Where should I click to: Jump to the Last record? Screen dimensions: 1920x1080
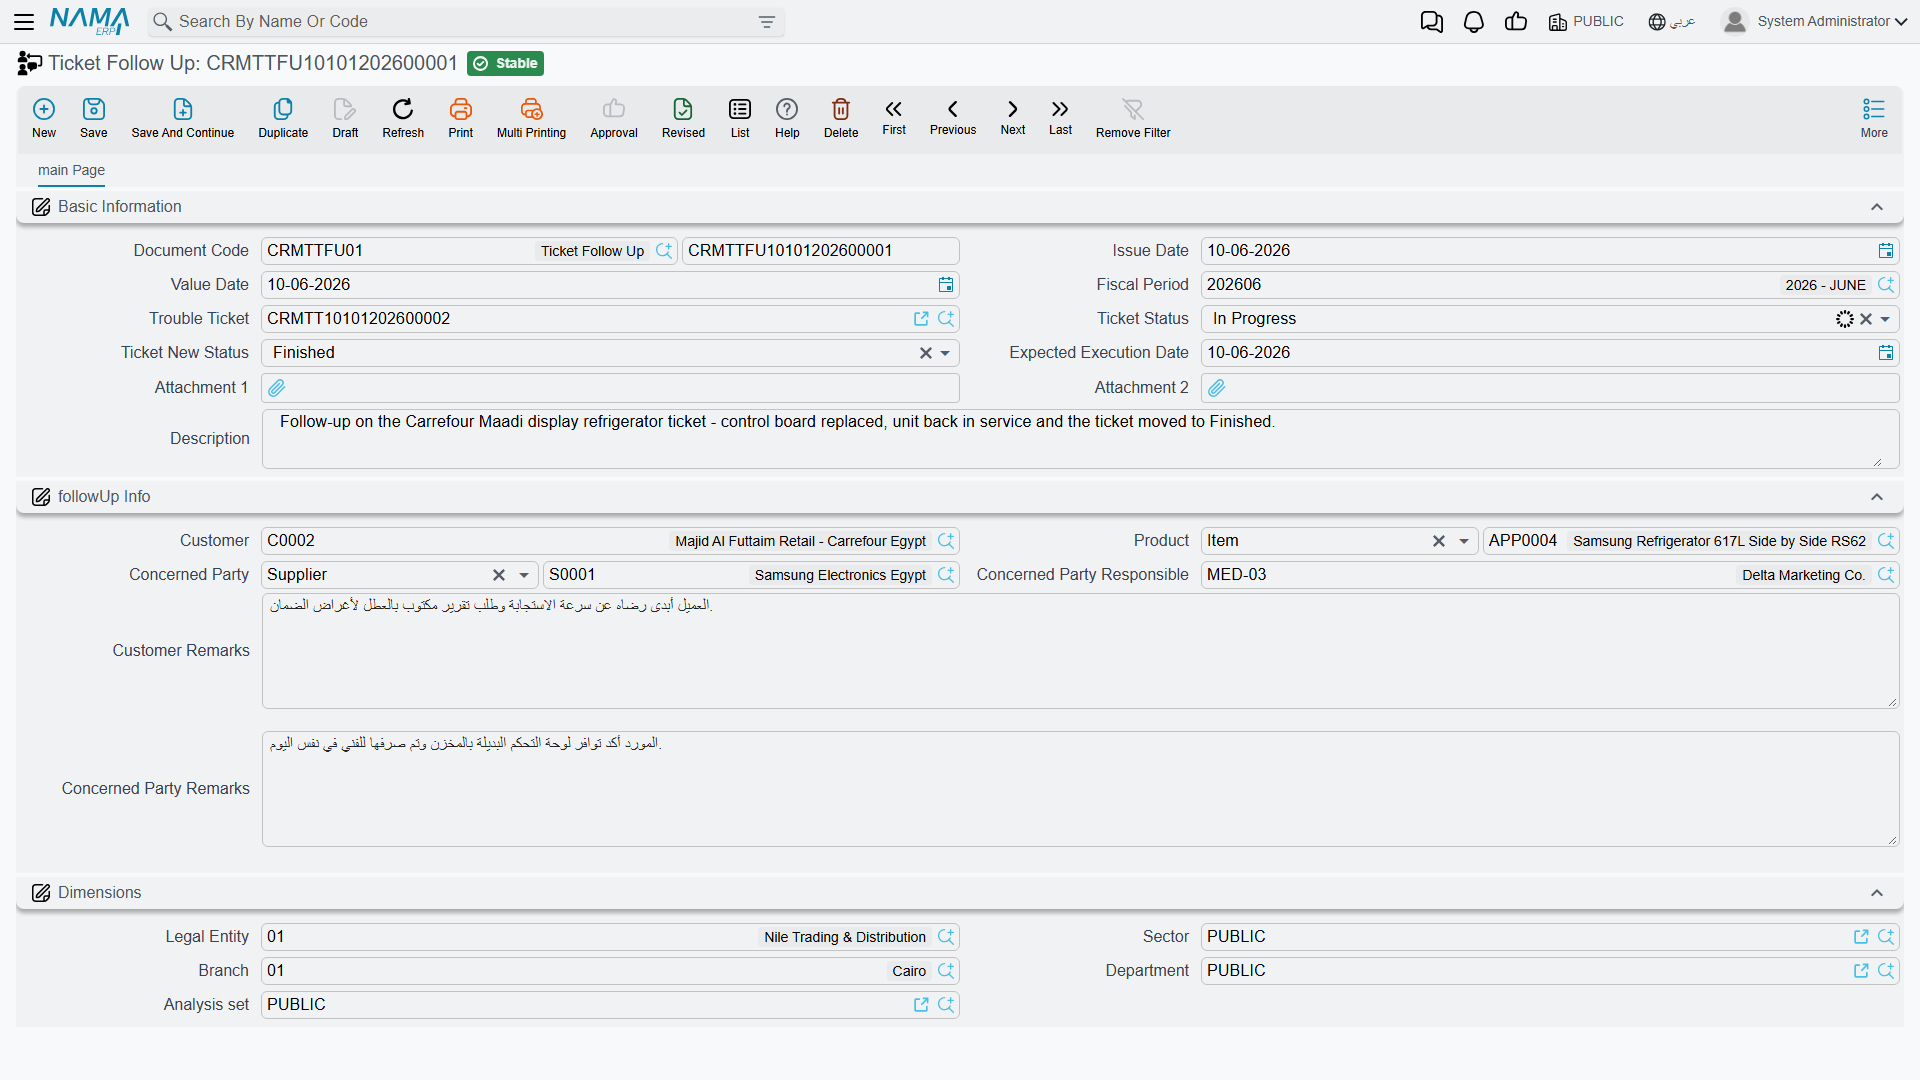click(1060, 117)
